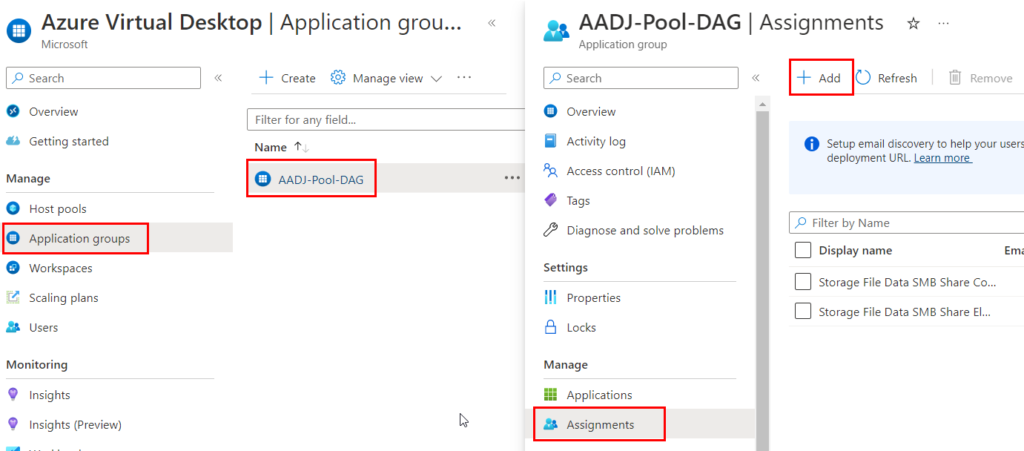Click the Refresh icon in assignments toolbar
This screenshot has height=451, width=1024.
tap(864, 78)
